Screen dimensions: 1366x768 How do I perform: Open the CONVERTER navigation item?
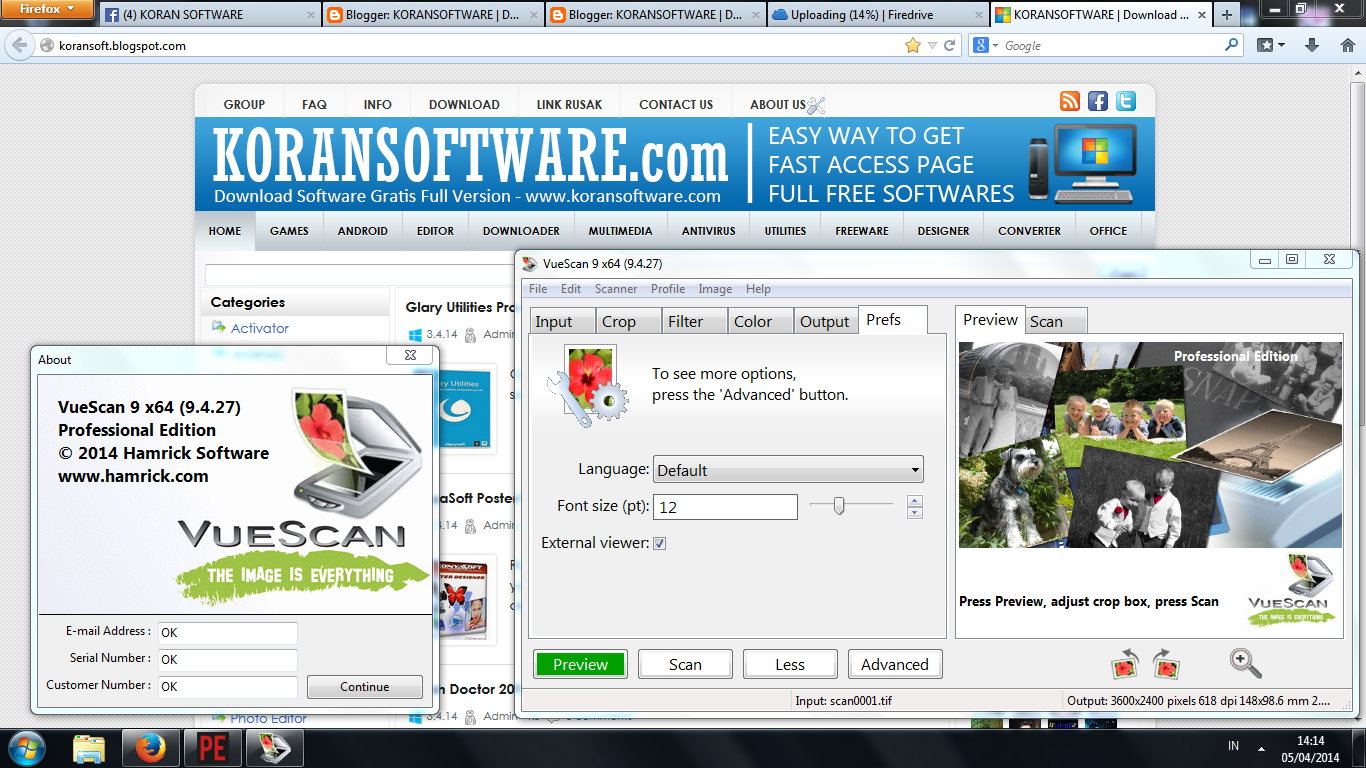(x=1029, y=231)
